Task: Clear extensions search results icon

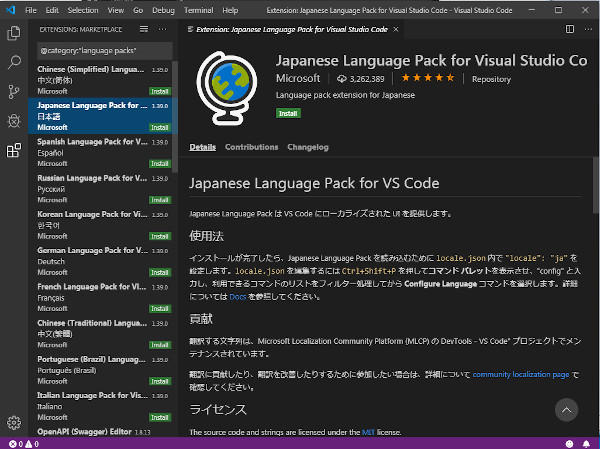Action: coord(144,29)
